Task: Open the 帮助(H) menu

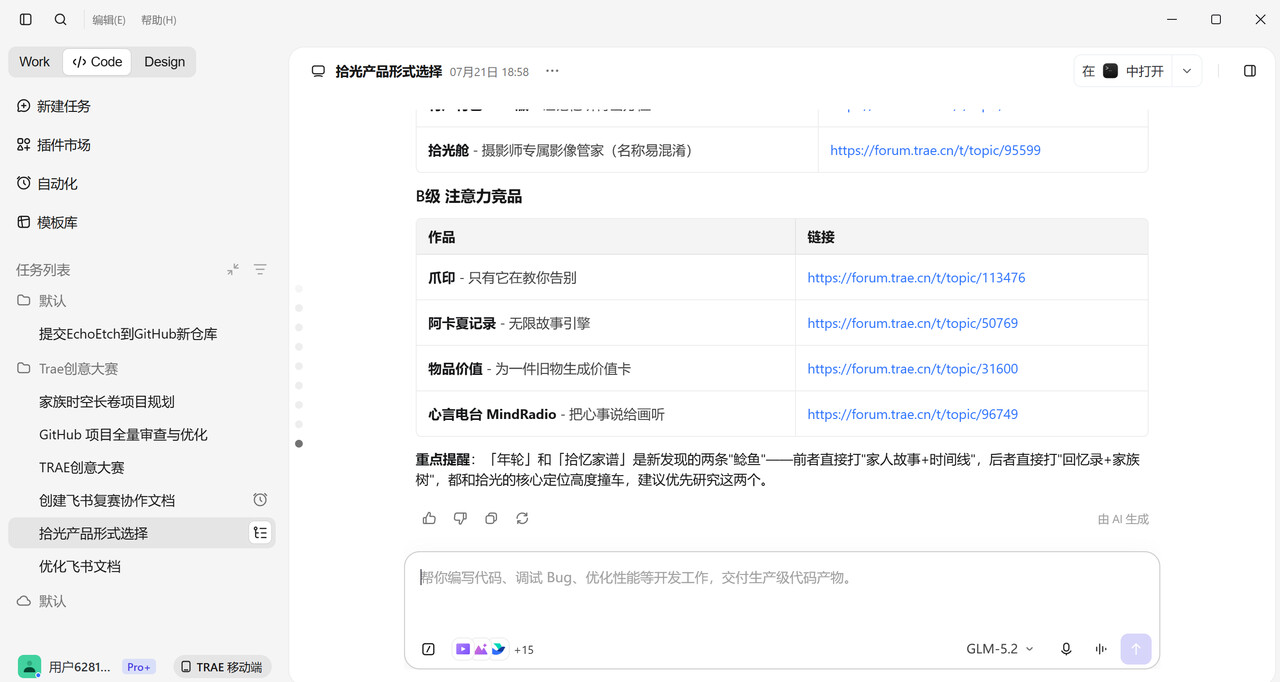Action: [159, 20]
